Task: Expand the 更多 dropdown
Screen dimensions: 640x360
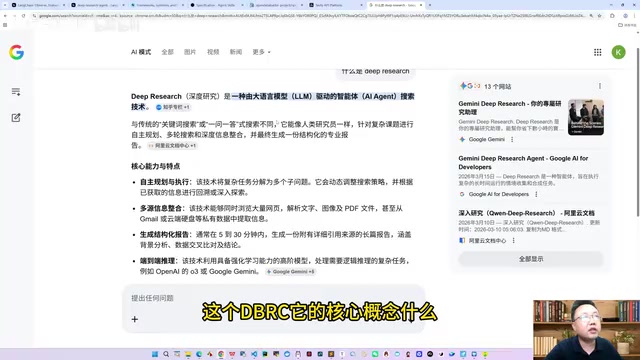Action: pos(261,52)
